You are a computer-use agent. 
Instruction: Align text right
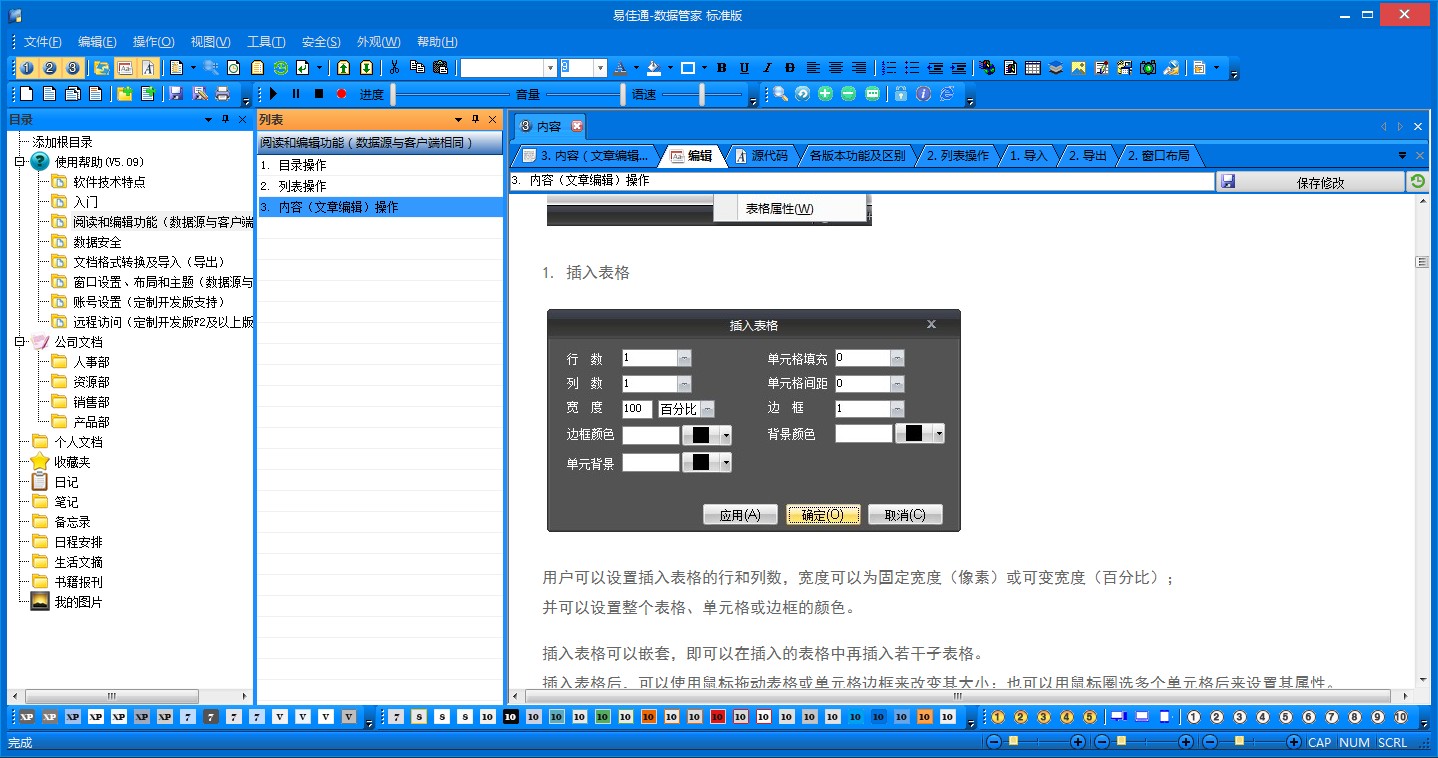[859, 68]
